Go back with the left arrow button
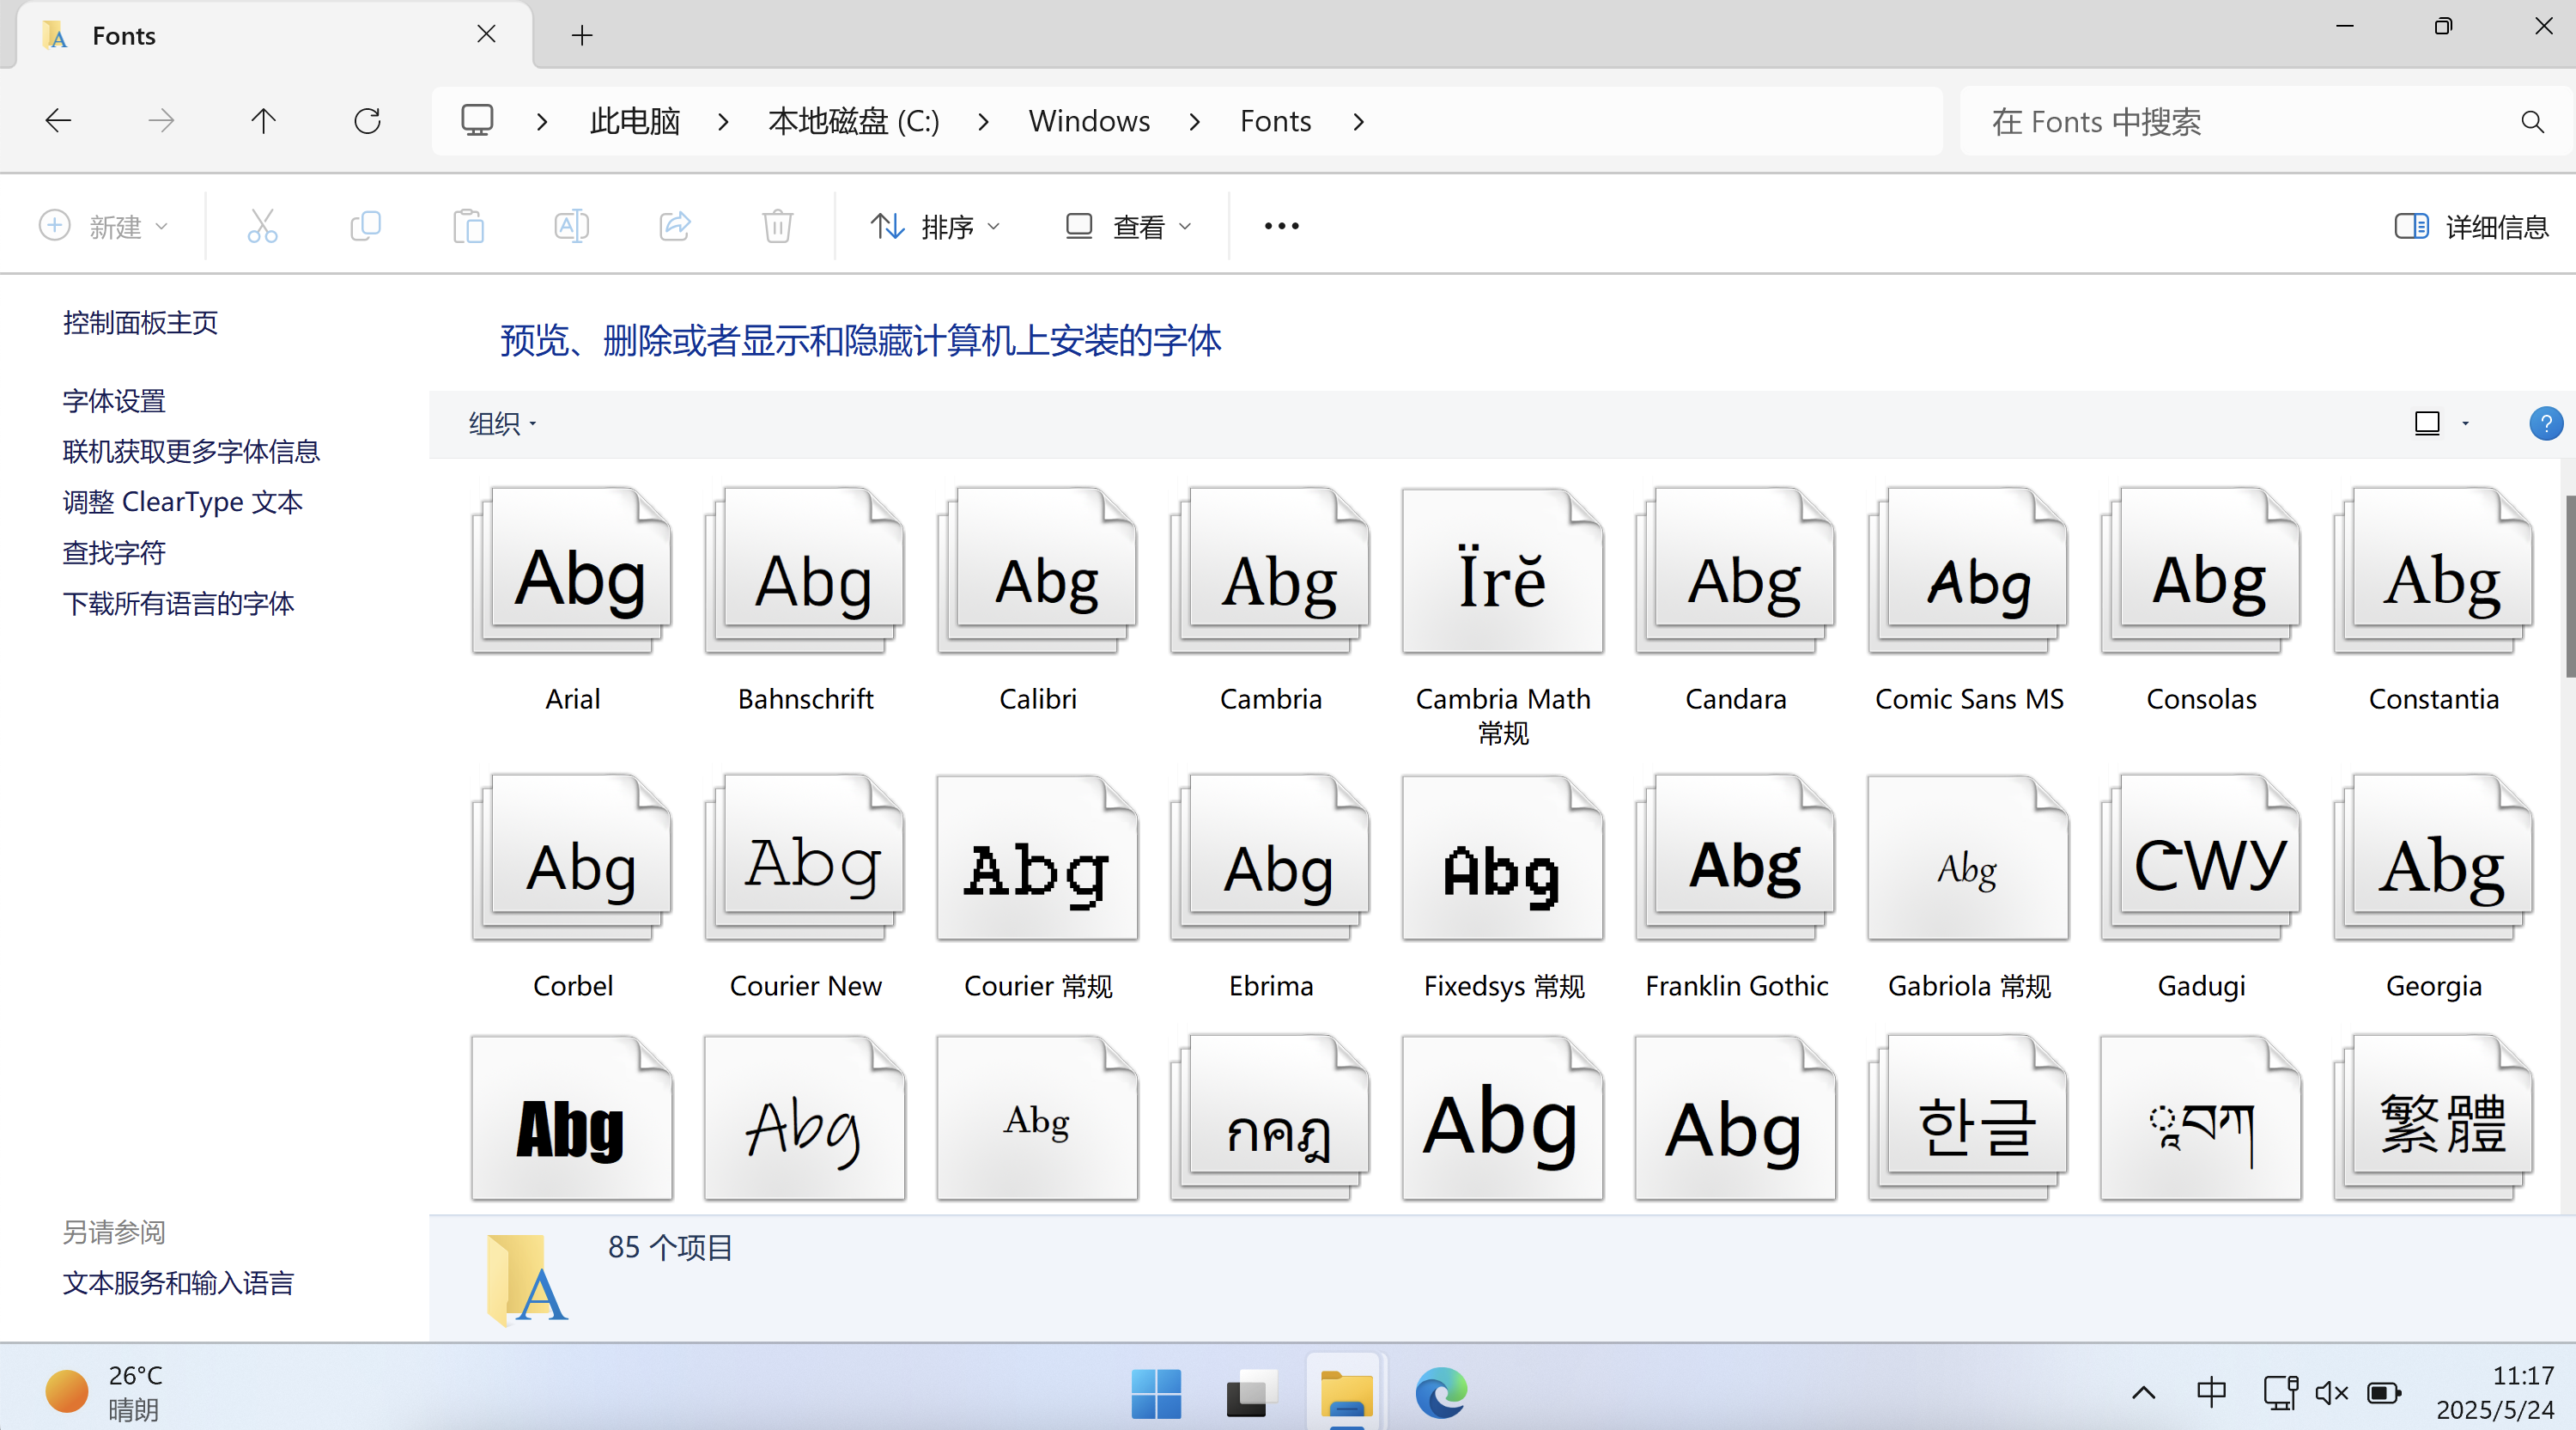 [x=58, y=121]
